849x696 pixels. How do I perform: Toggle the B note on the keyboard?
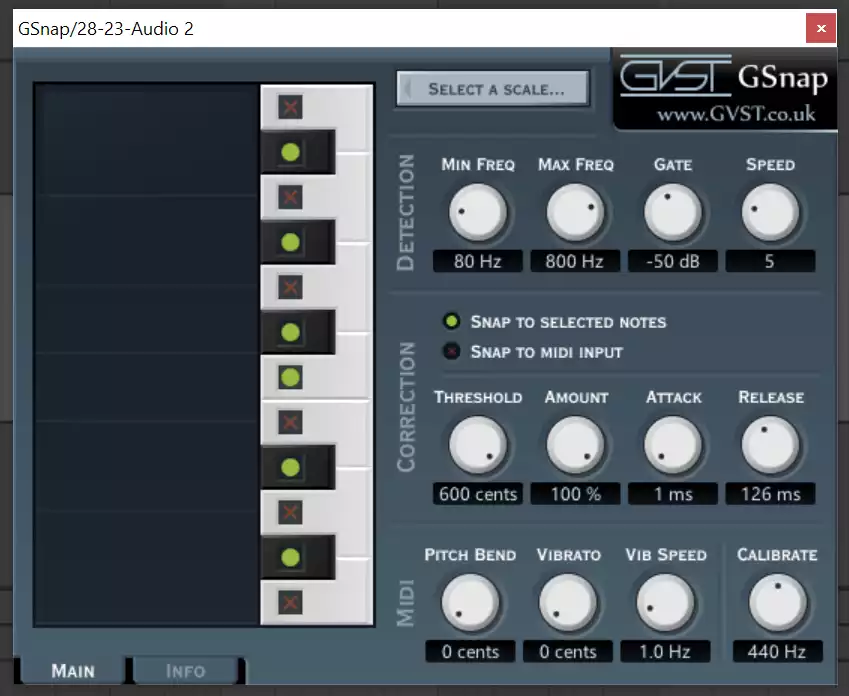(x=290, y=108)
